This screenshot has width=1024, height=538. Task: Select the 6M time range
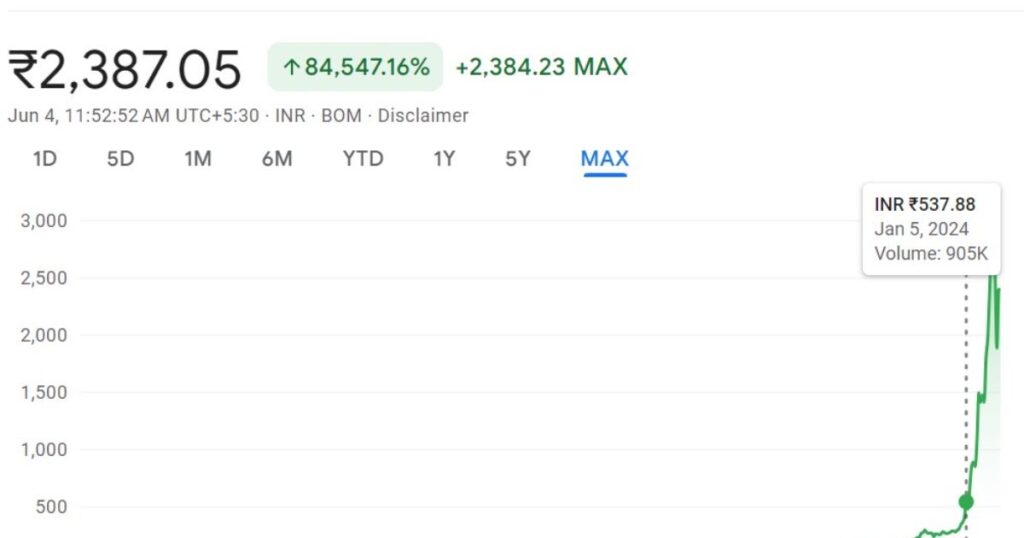coord(276,159)
